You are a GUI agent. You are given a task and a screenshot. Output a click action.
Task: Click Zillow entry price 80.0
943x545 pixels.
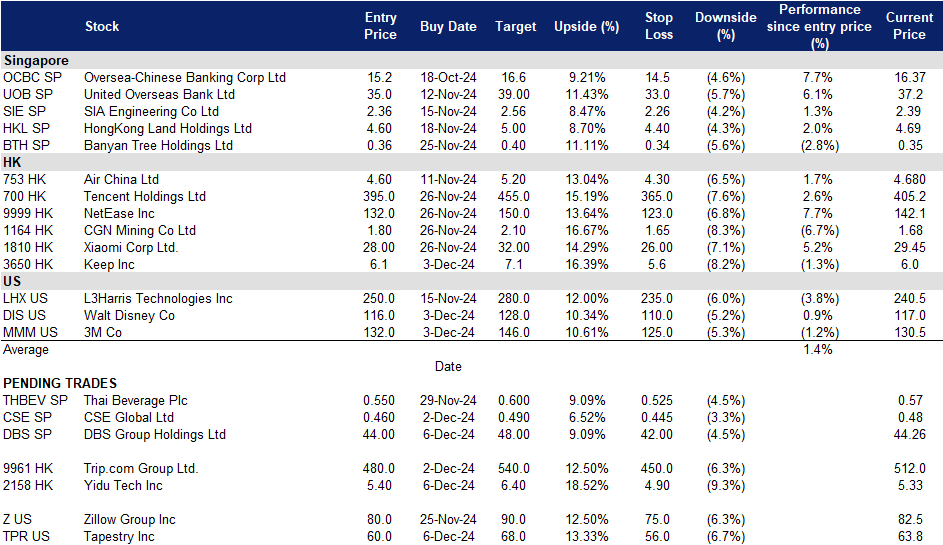[x=379, y=519]
